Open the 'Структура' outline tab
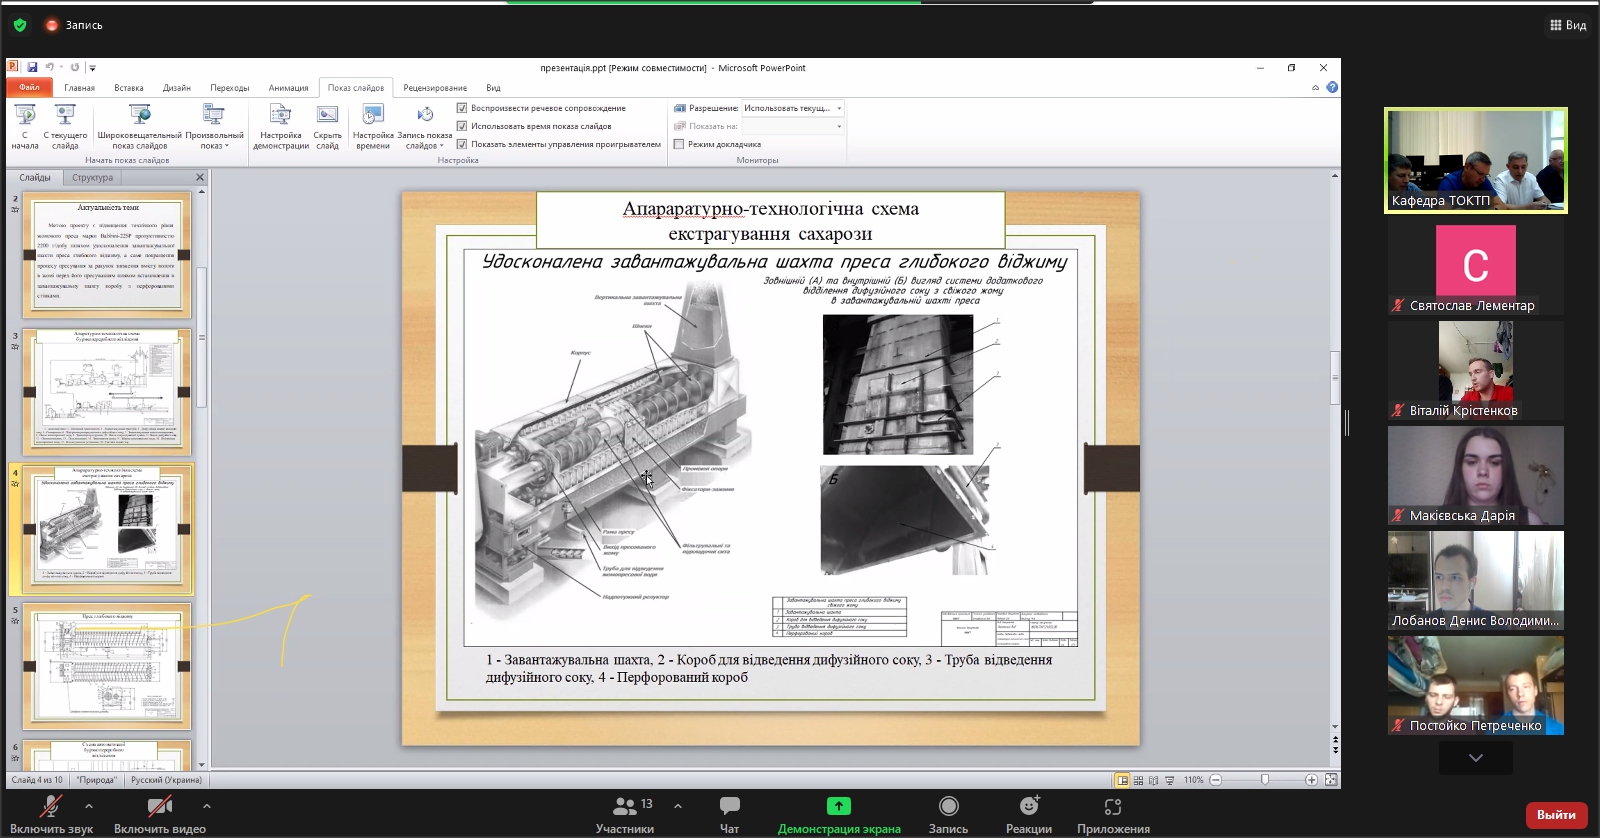The width and height of the screenshot is (1600, 838). click(92, 178)
